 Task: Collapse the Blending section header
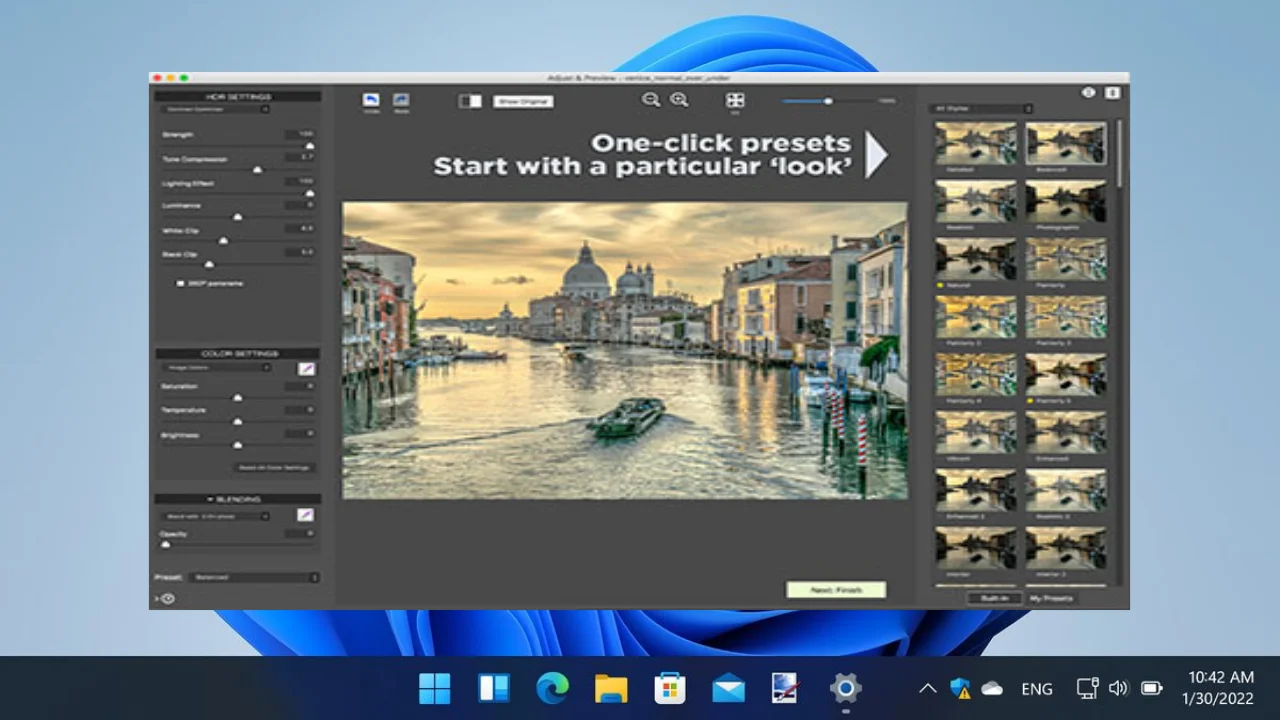pos(237,498)
